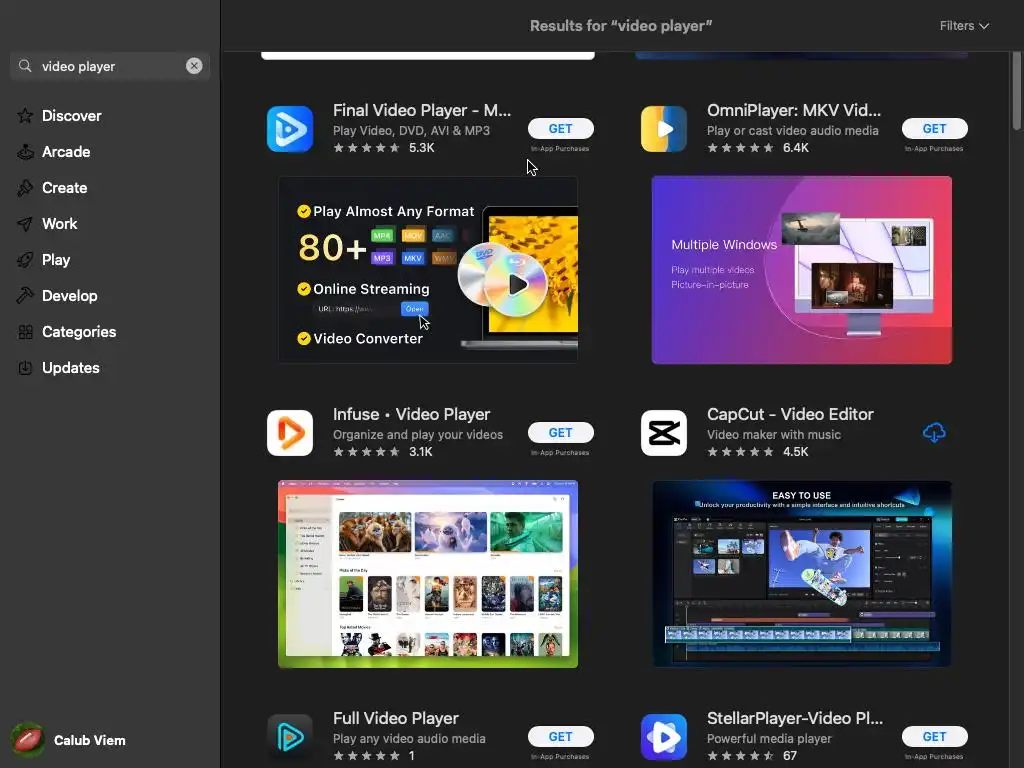Open OmniPlayer: MKV Vid... title

pyautogui.click(x=794, y=110)
